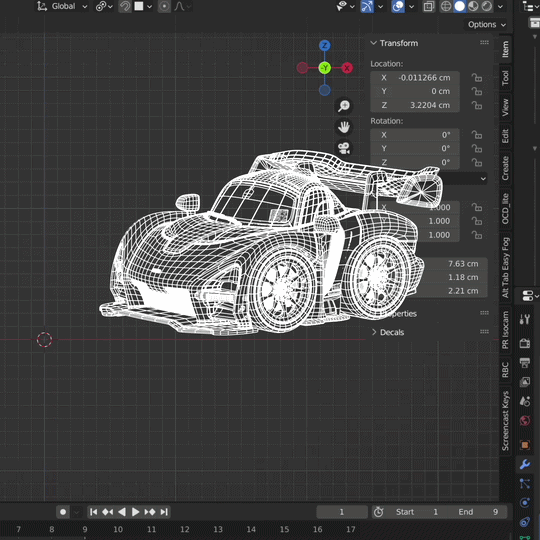The width and height of the screenshot is (540, 540).
Task: Open the Object properties tab (orange square)
Action: tap(525, 445)
